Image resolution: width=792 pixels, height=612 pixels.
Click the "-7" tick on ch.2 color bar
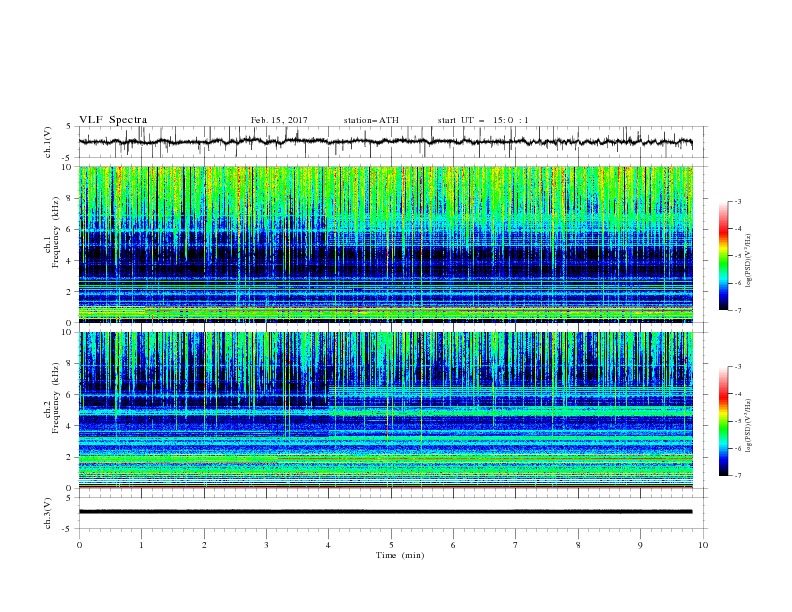(737, 476)
